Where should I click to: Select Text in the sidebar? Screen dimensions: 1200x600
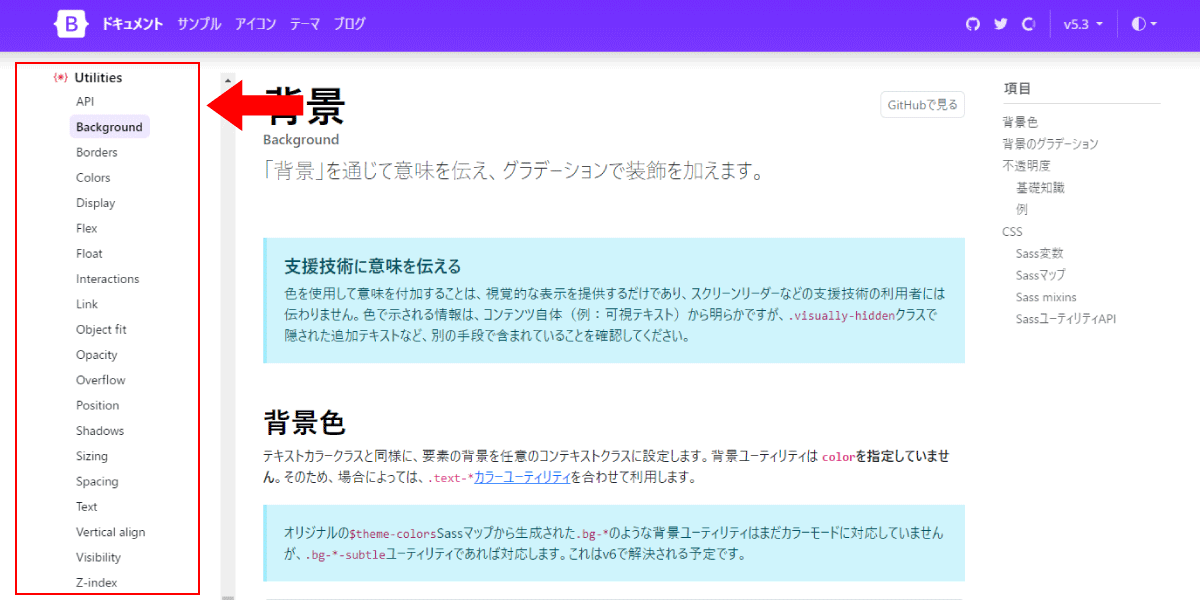point(87,507)
